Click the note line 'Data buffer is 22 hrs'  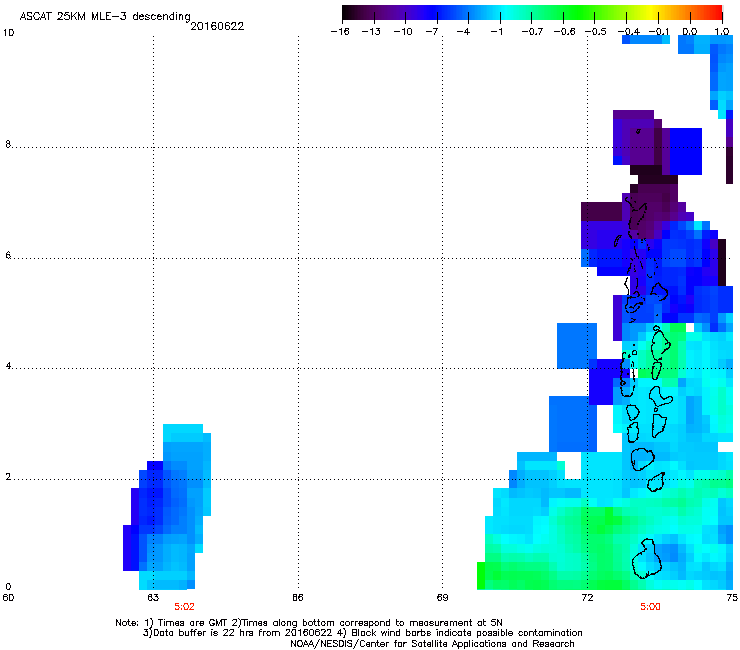[x=362, y=633]
